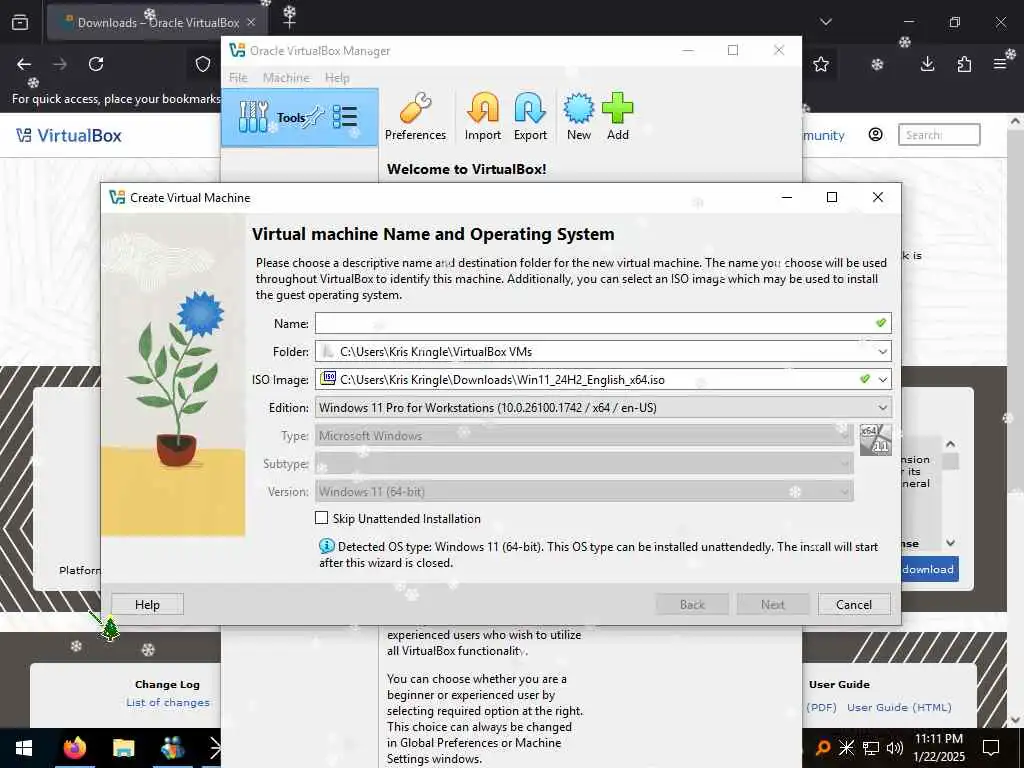Check Skip Unattended Installation
This screenshot has height=768, width=1024.
(x=321, y=518)
